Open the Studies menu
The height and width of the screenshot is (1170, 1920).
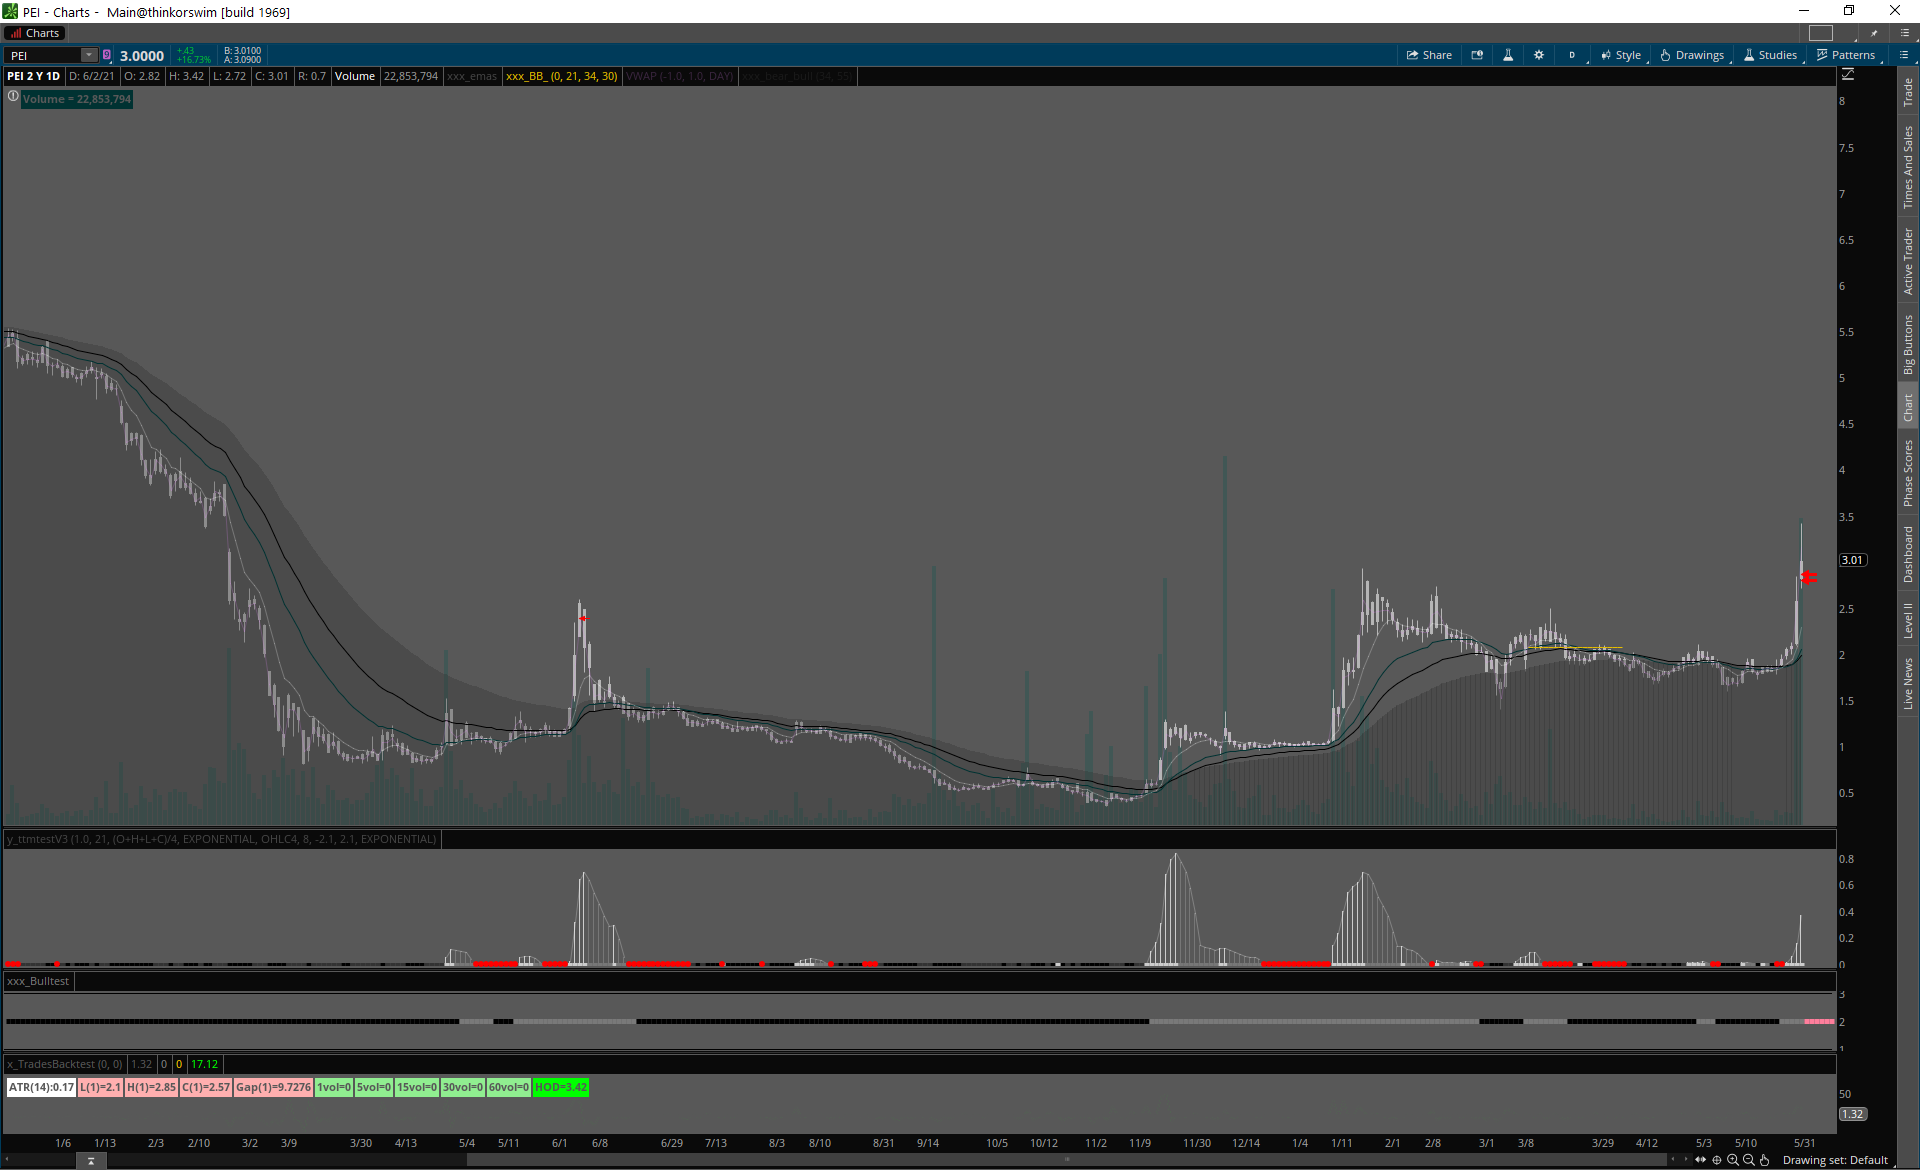pos(1770,55)
